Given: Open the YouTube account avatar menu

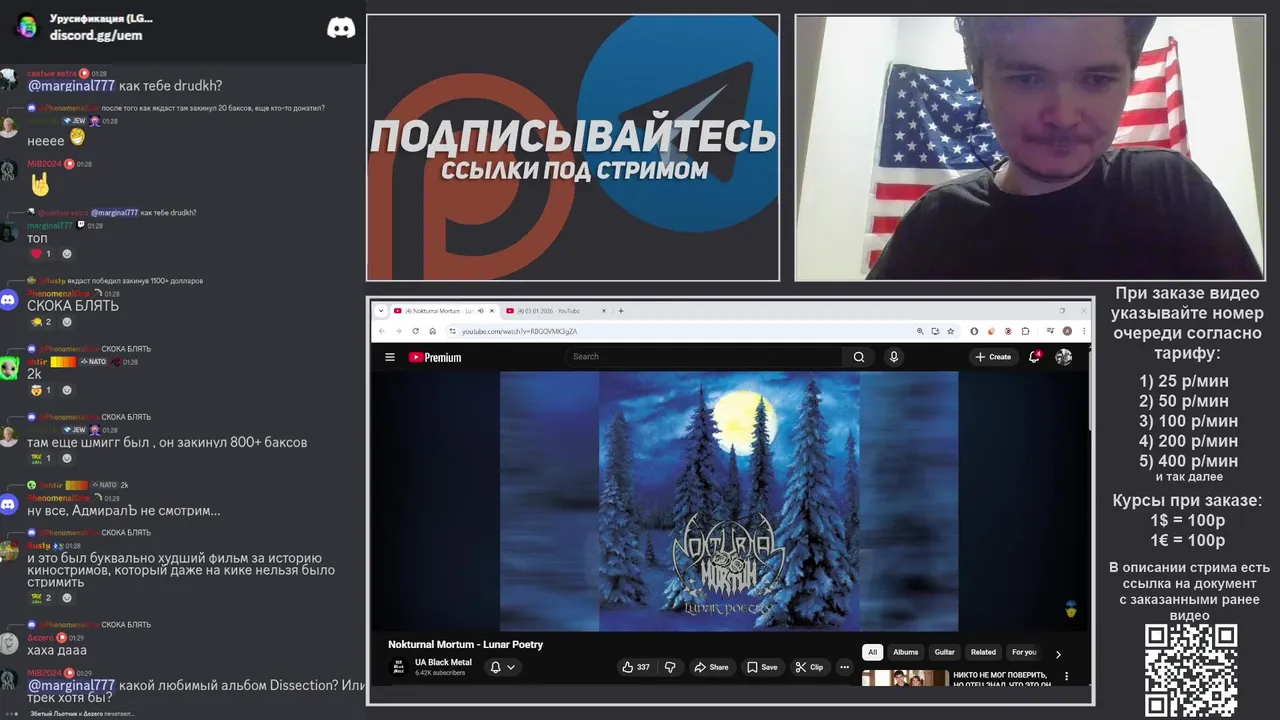Looking at the screenshot, I should 1064,357.
